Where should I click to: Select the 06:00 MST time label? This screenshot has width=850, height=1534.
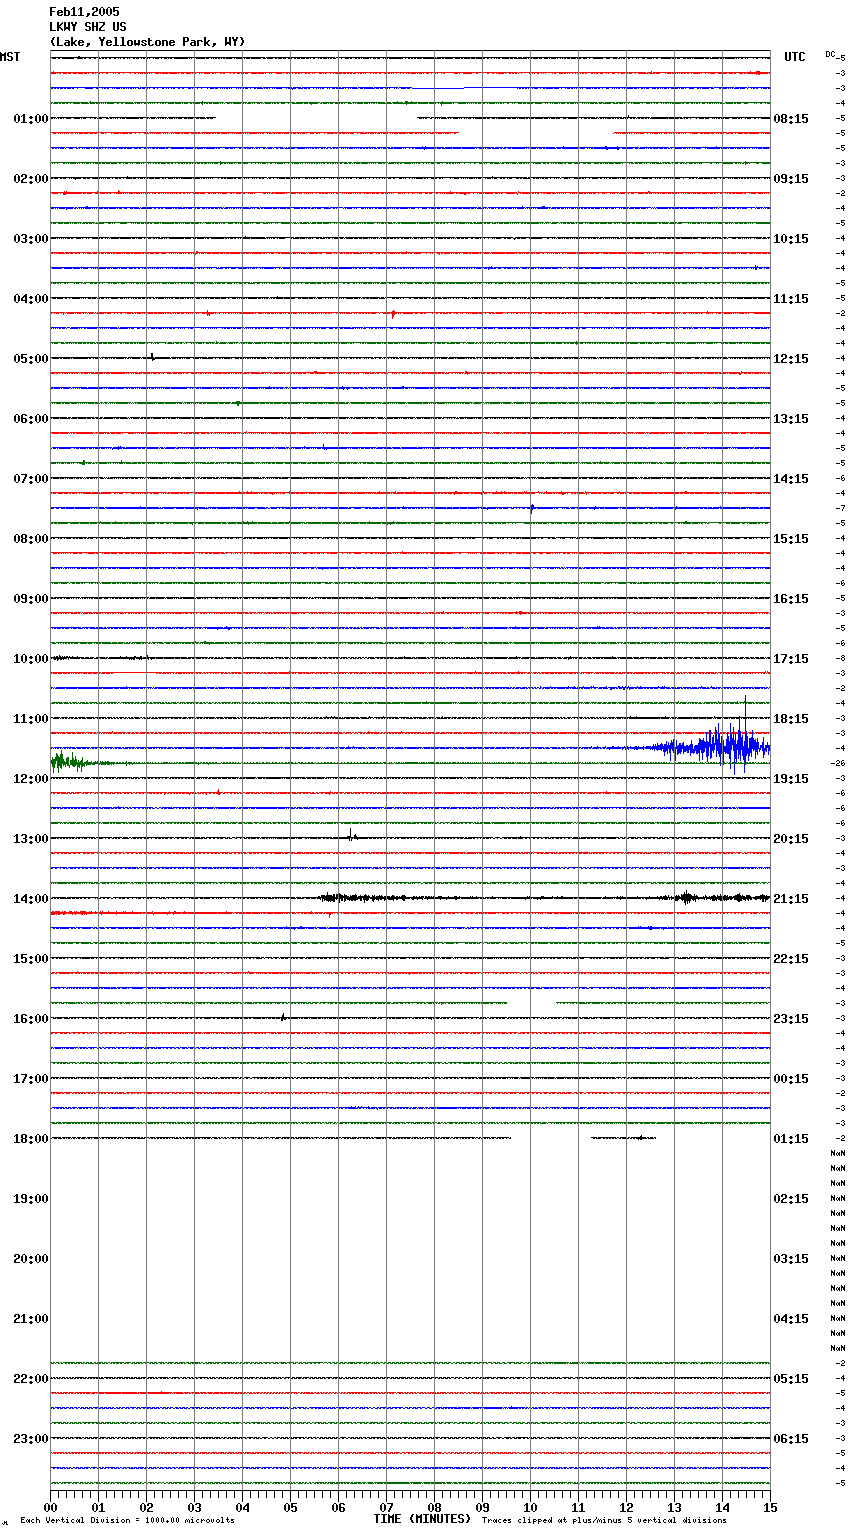[x=31, y=419]
